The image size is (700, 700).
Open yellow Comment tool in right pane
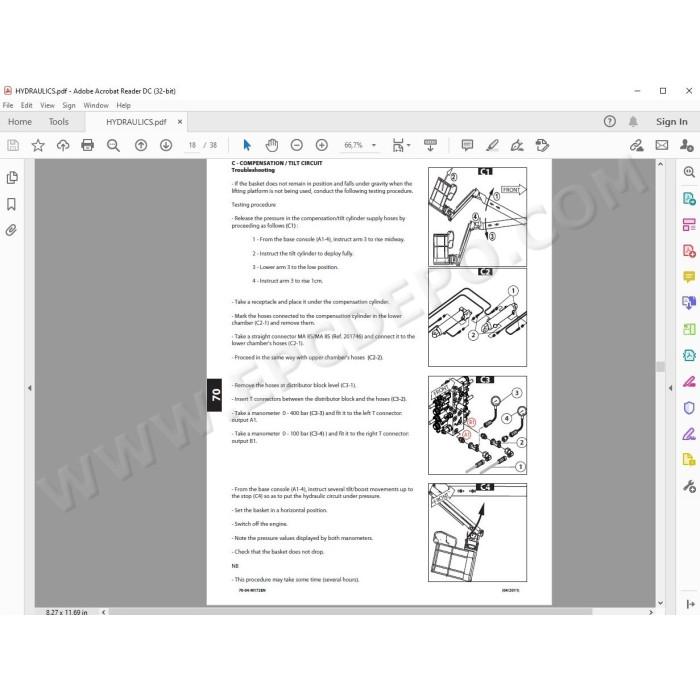[689, 277]
